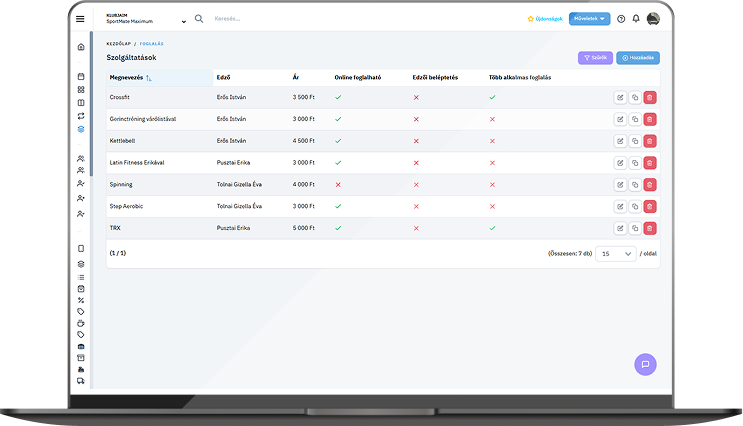Screen dimensions: 743x426
Task: Click the search magnifier icon
Action: [199, 19]
